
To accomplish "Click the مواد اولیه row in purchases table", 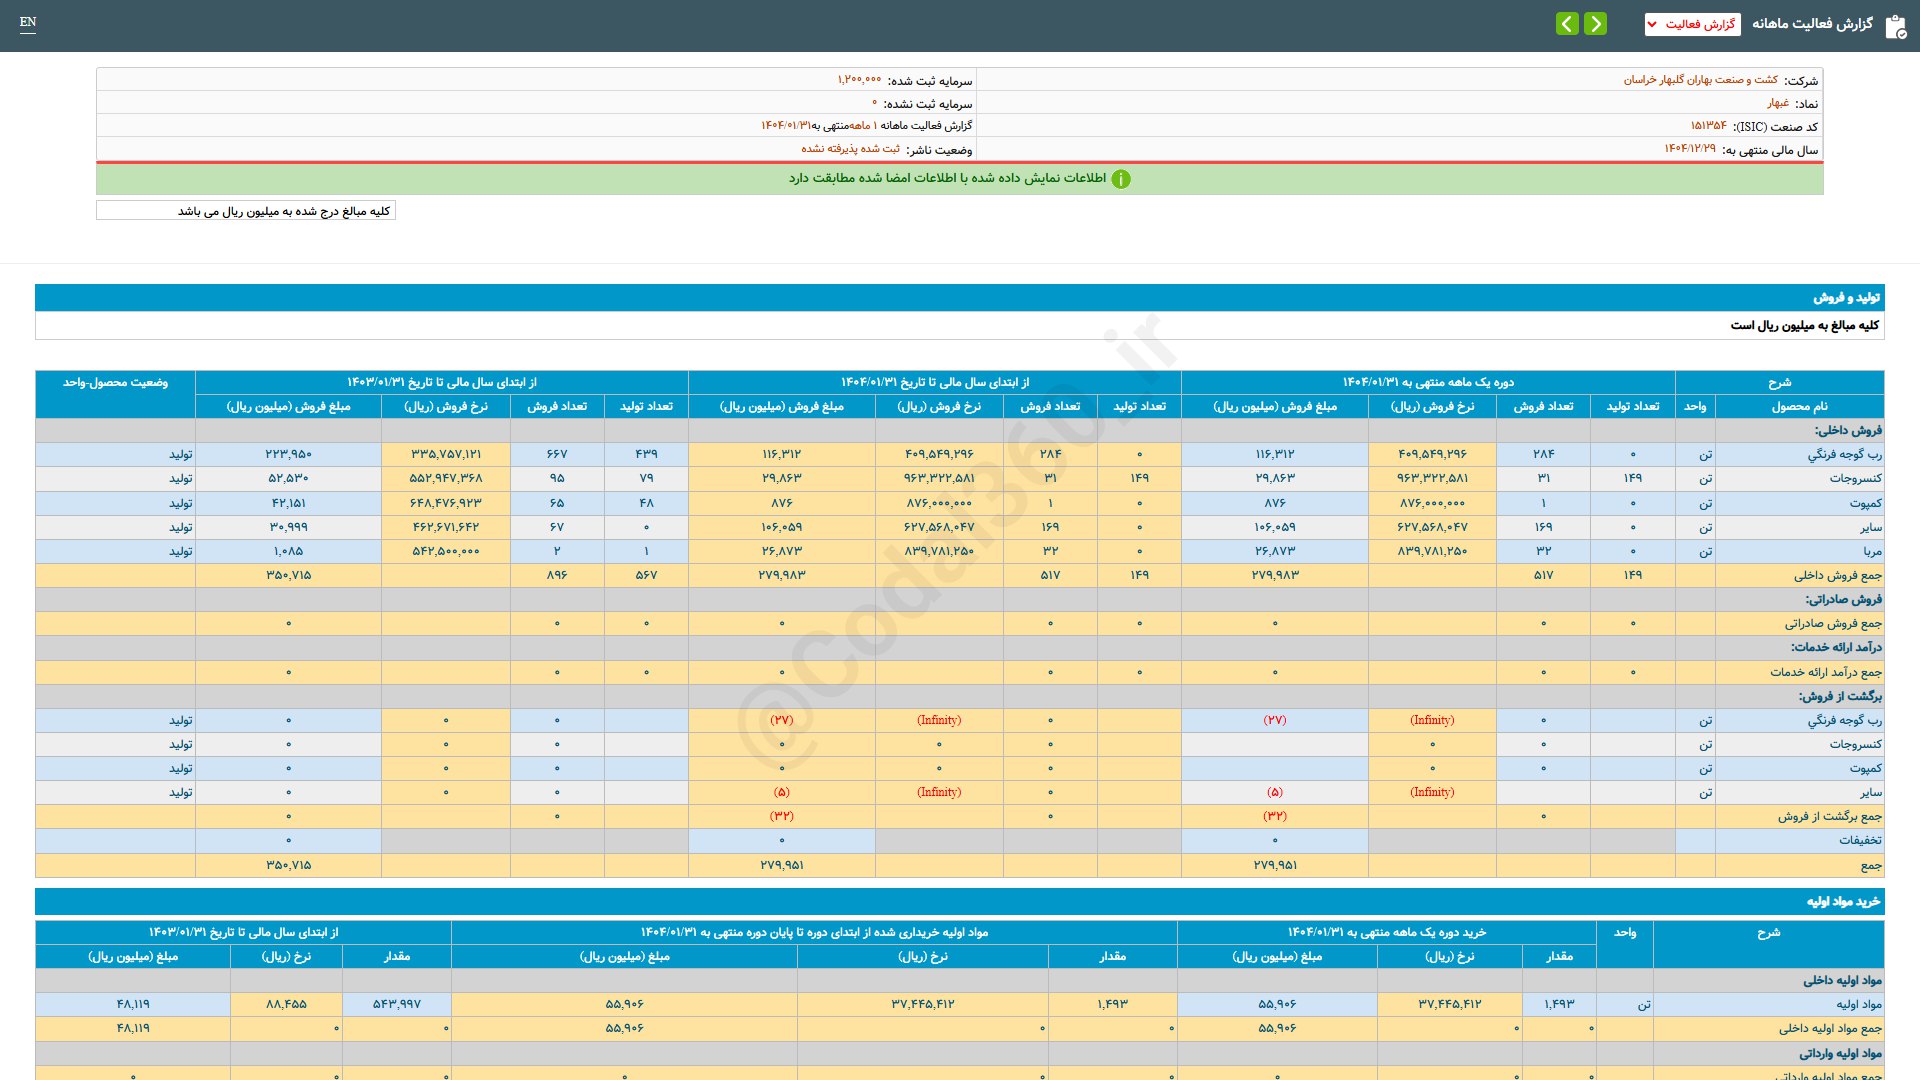I will 1858,1004.
